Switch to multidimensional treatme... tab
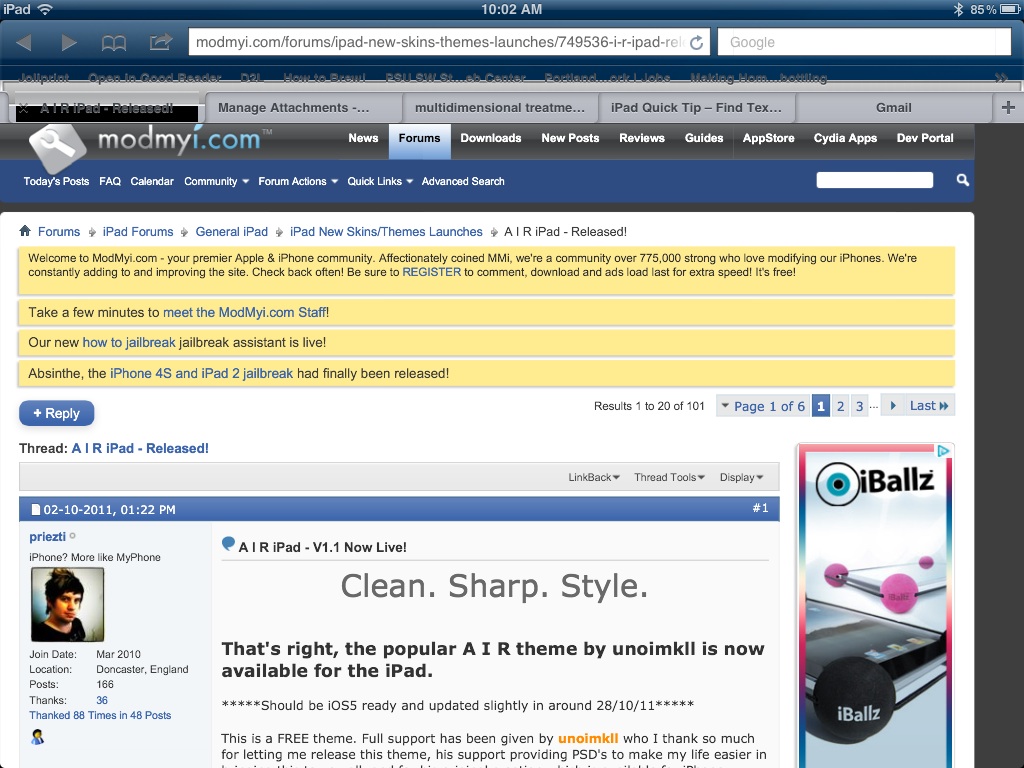The image size is (1024, 768). point(500,108)
